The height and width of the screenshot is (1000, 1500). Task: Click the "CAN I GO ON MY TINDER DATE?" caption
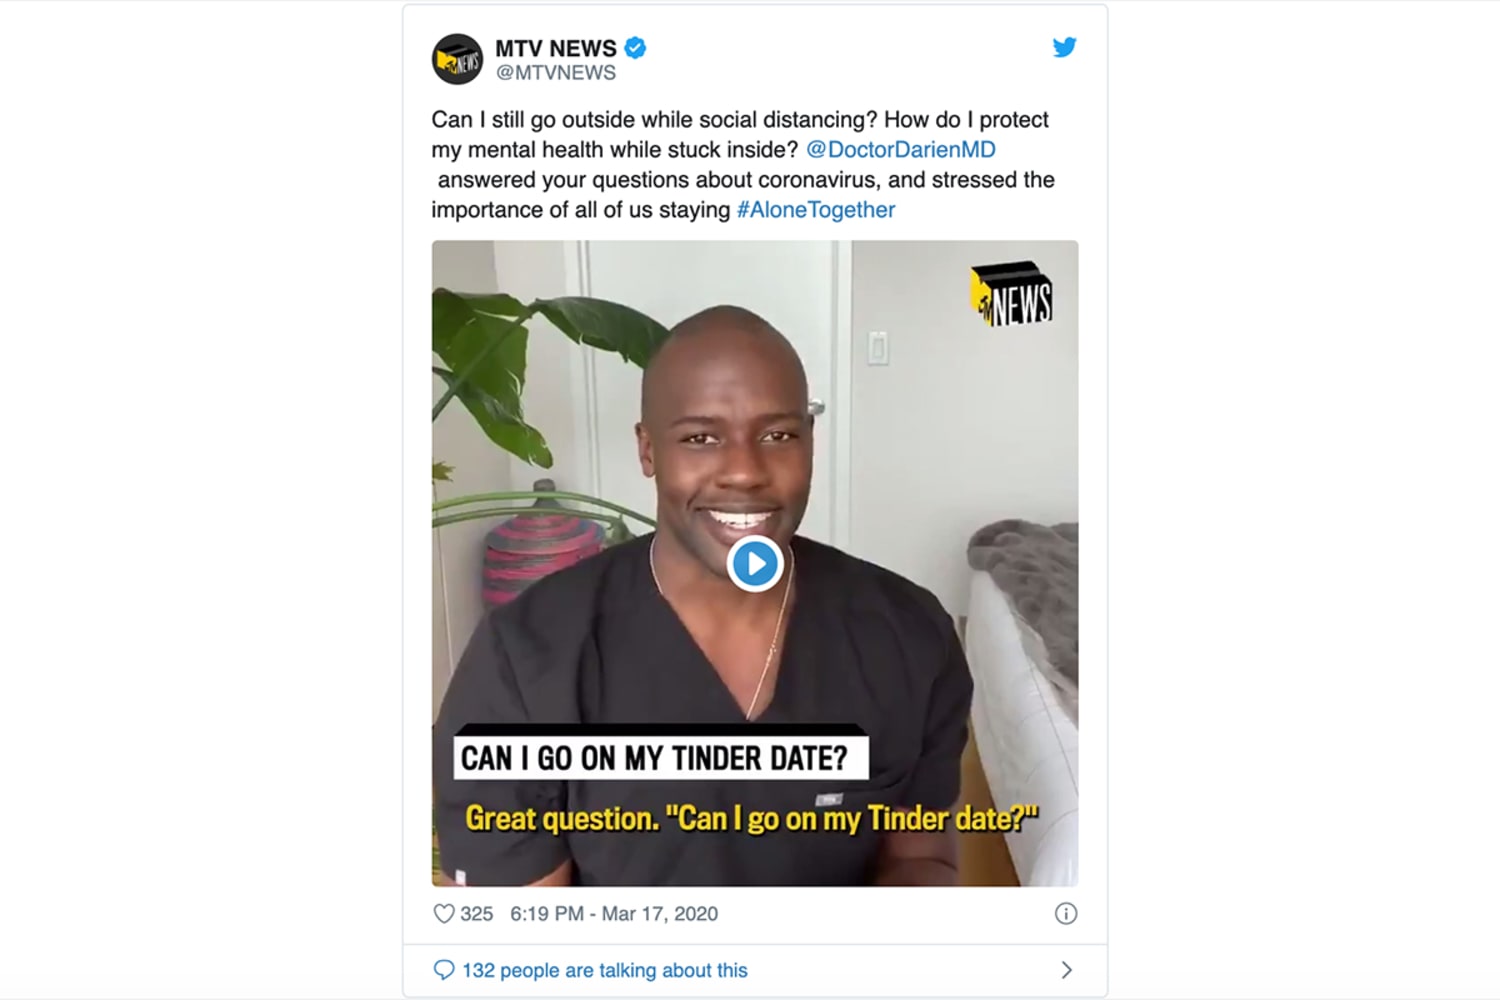(654, 758)
